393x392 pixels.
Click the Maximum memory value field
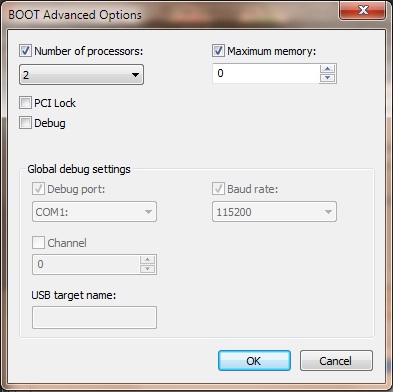266,73
